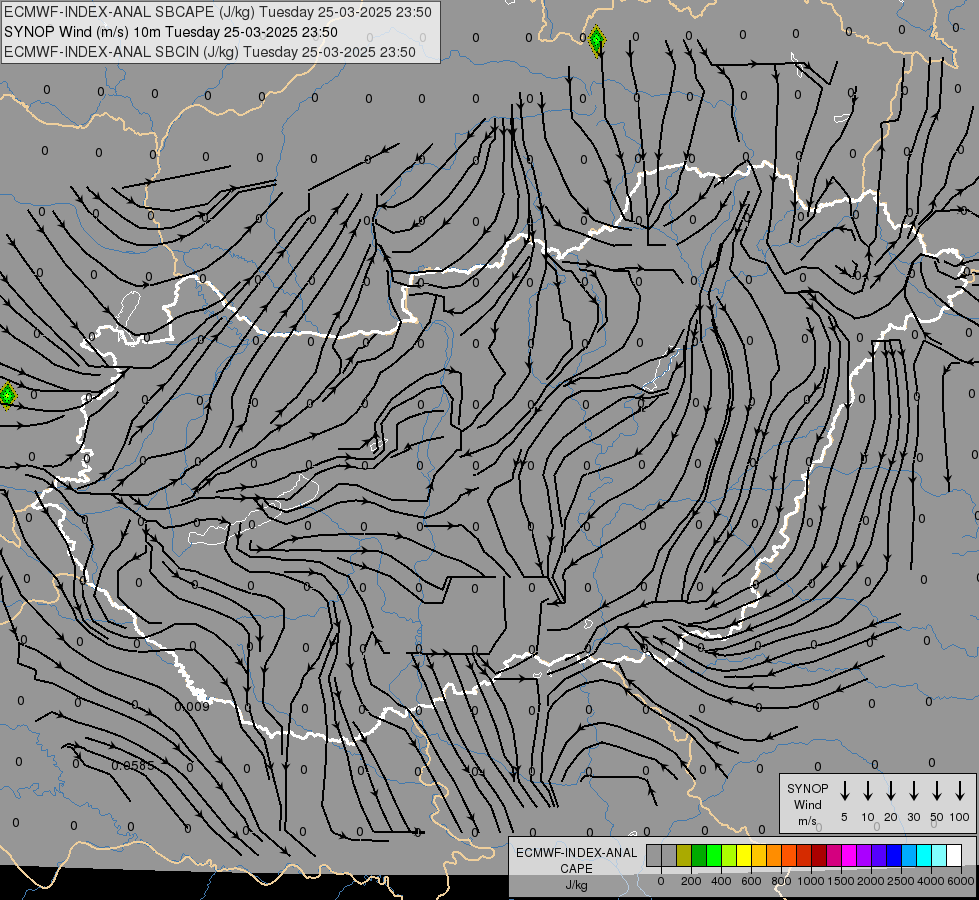Click the SBCAPE title line in the header box
This screenshot has width=979, height=900.
pyautogui.click(x=218, y=12)
